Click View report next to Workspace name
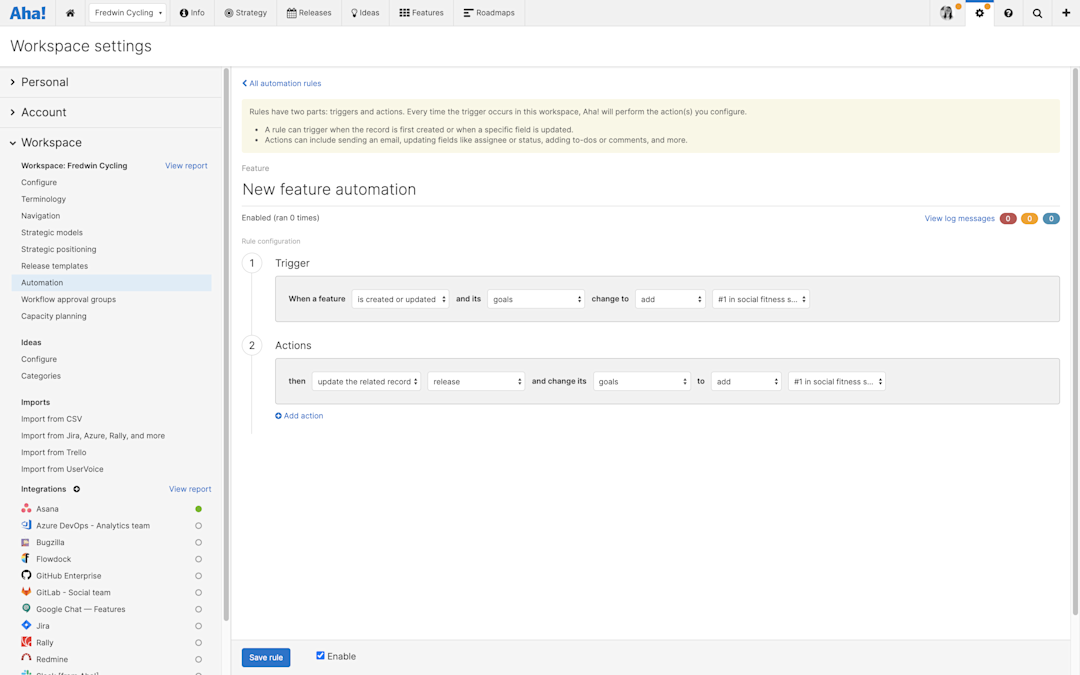Image resolution: width=1080 pixels, height=675 pixels. click(186, 165)
